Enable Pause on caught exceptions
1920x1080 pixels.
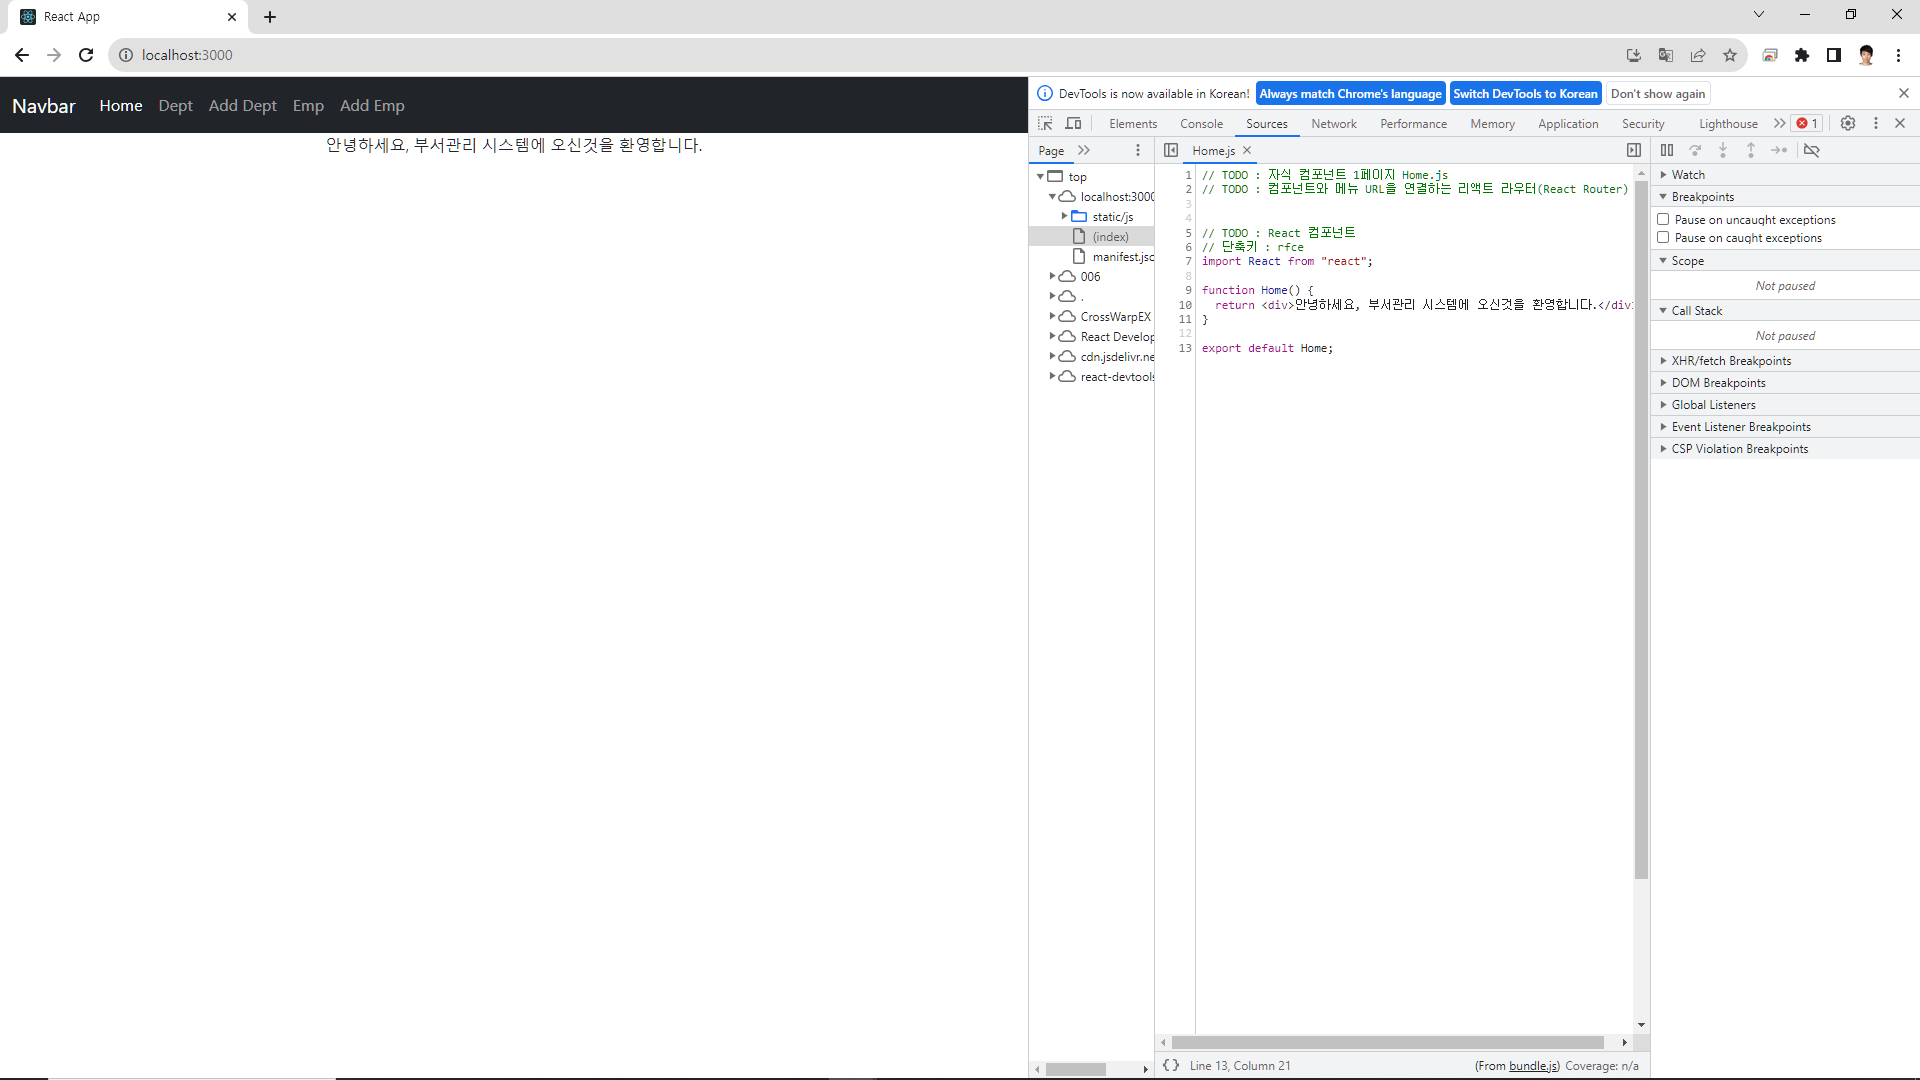click(x=1663, y=237)
